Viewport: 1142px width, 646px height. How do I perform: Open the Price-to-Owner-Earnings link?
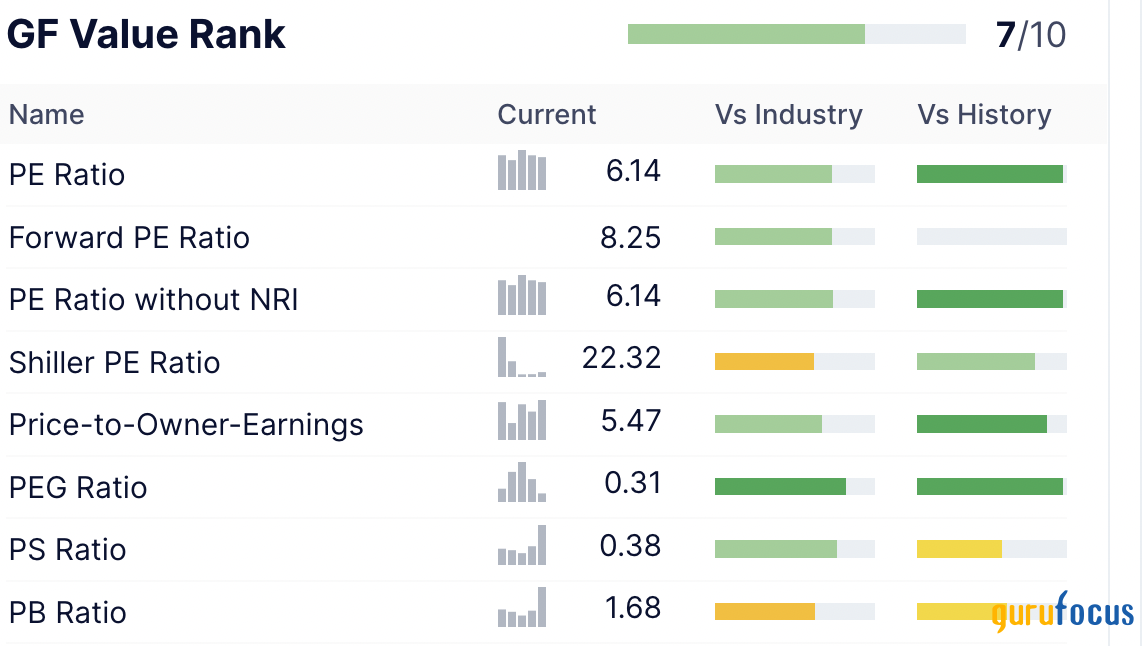(x=186, y=425)
